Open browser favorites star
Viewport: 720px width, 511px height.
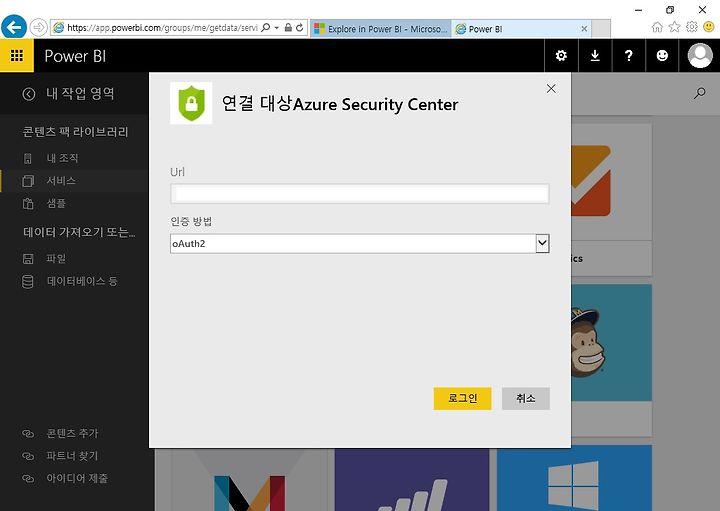(675, 27)
